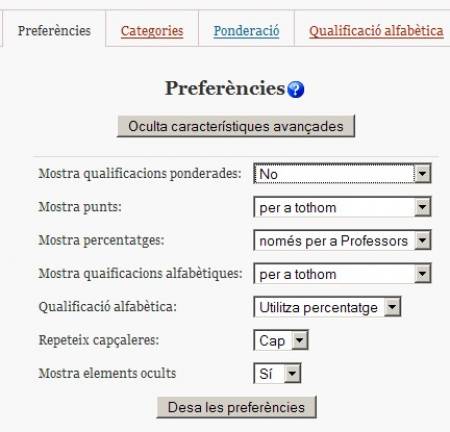Switch to the Categories tab
This screenshot has height=432, width=450.
(152, 31)
